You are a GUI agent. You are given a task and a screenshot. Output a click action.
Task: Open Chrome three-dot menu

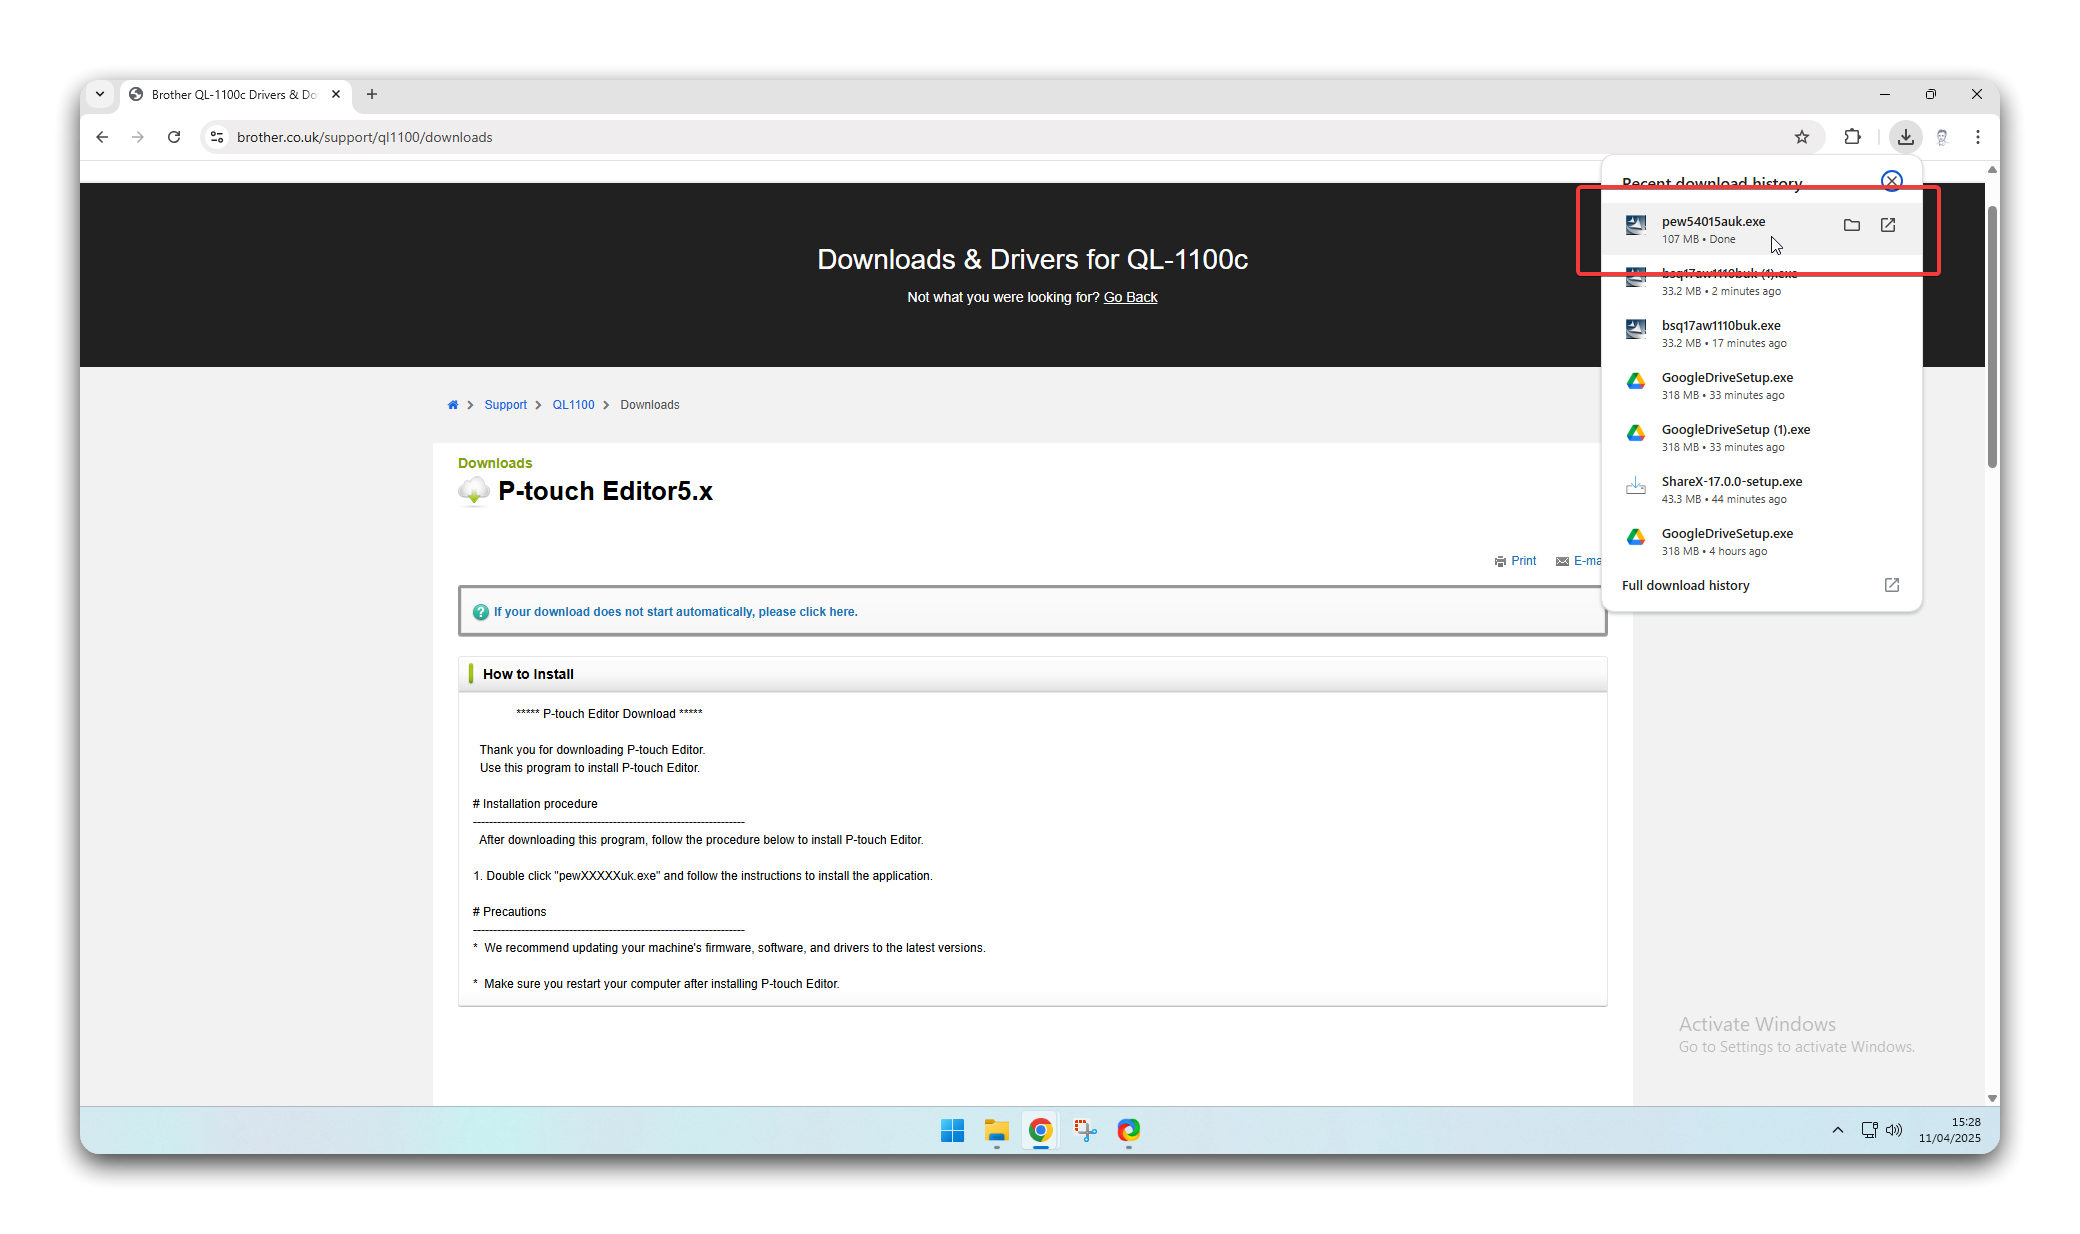1977,137
